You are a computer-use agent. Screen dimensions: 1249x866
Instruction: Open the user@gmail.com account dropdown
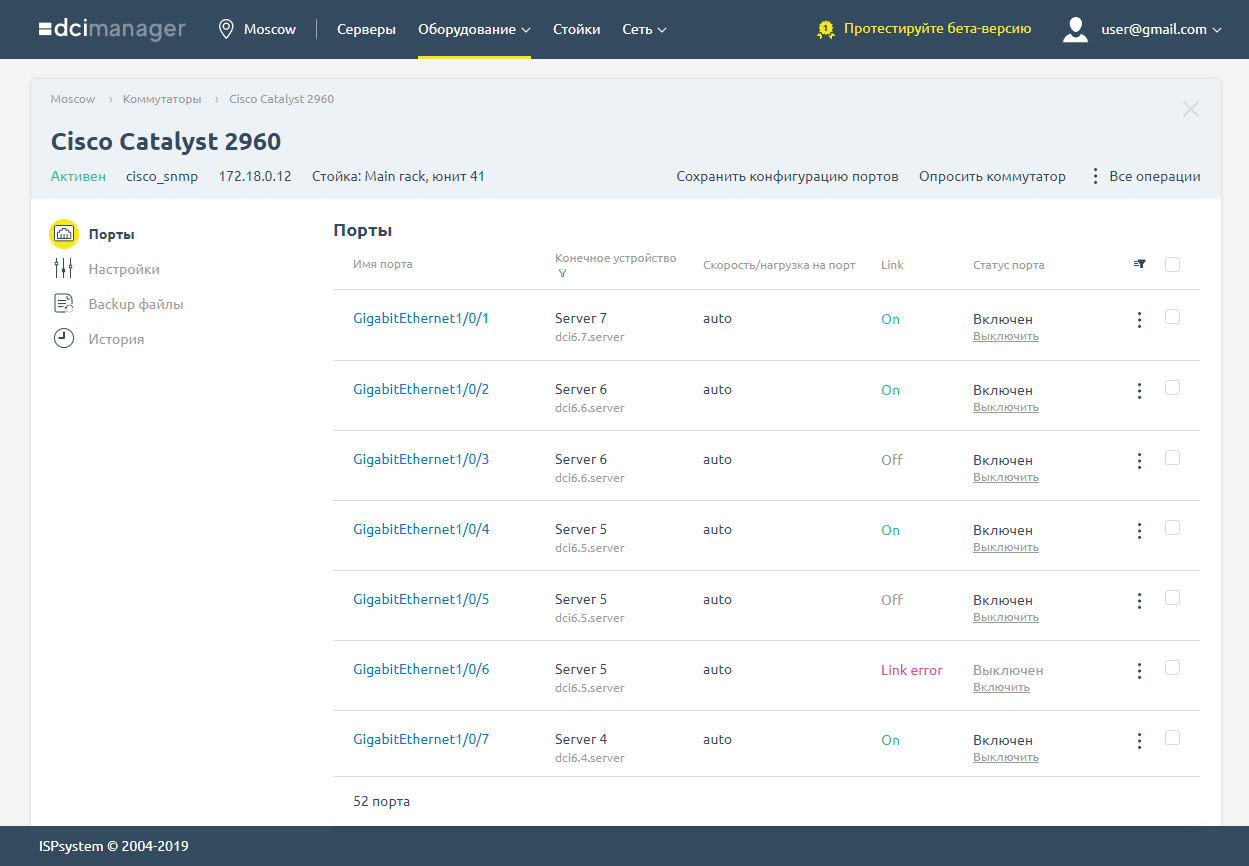[x=1161, y=29]
